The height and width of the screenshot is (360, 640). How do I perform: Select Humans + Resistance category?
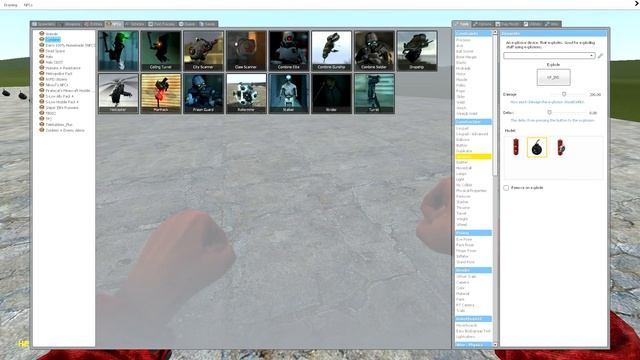[62, 68]
